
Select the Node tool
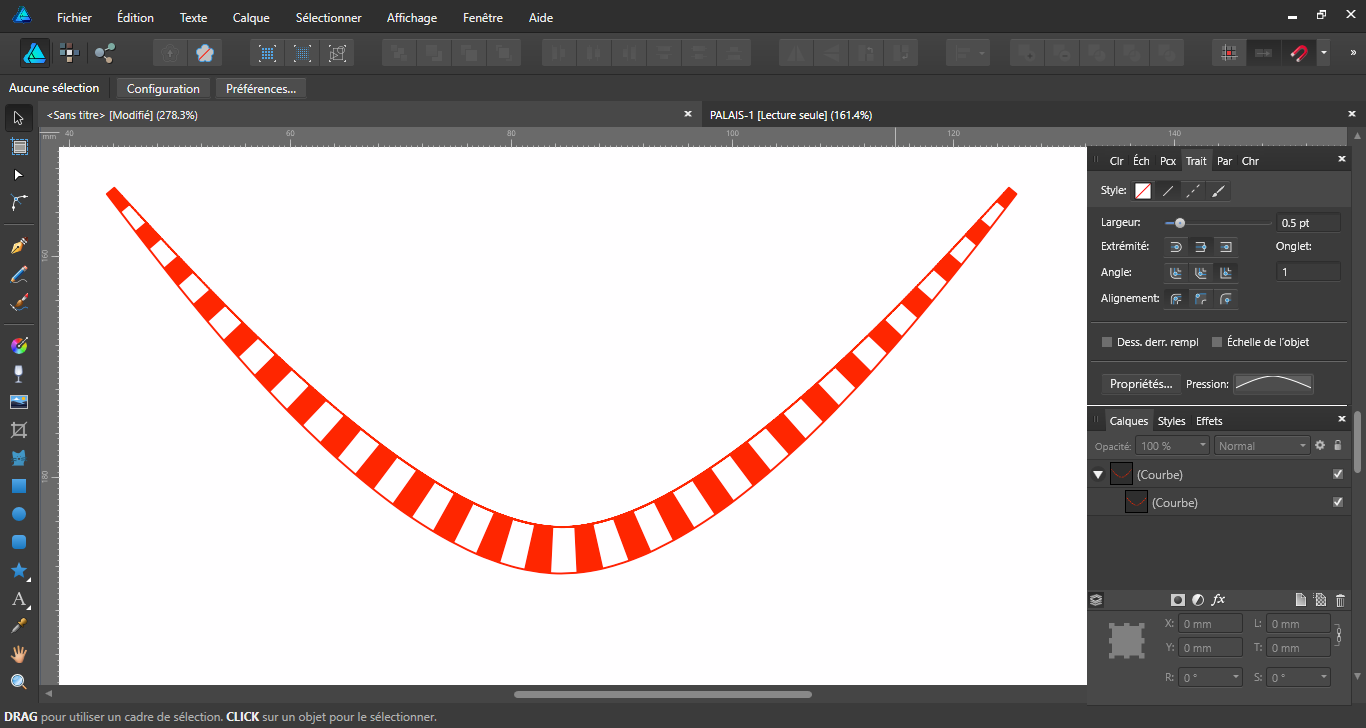pyautogui.click(x=18, y=174)
